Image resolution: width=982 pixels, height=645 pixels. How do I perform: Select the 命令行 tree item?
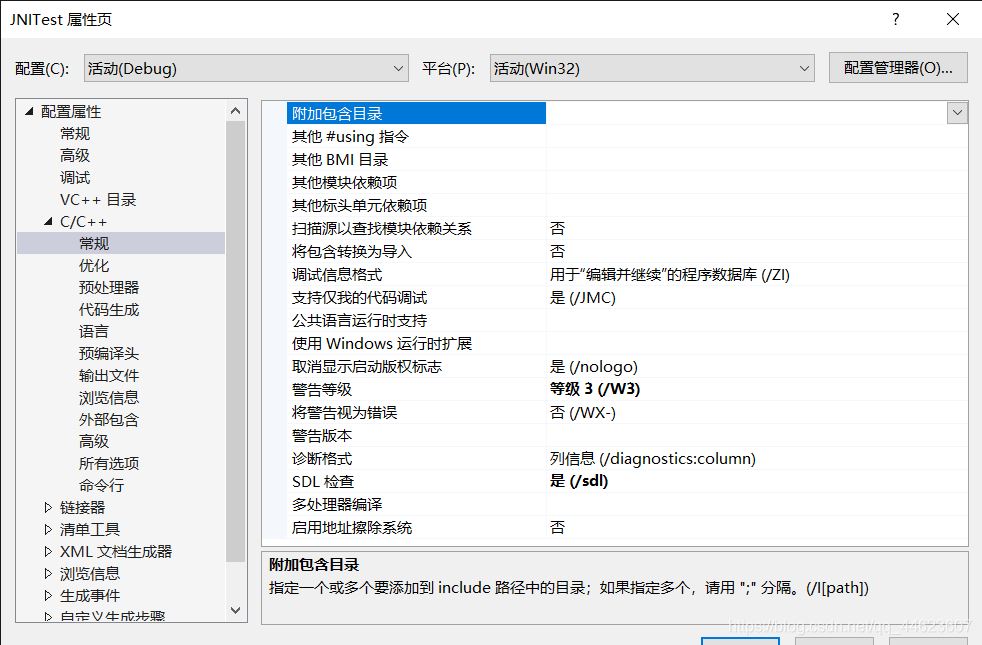coord(101,485)
